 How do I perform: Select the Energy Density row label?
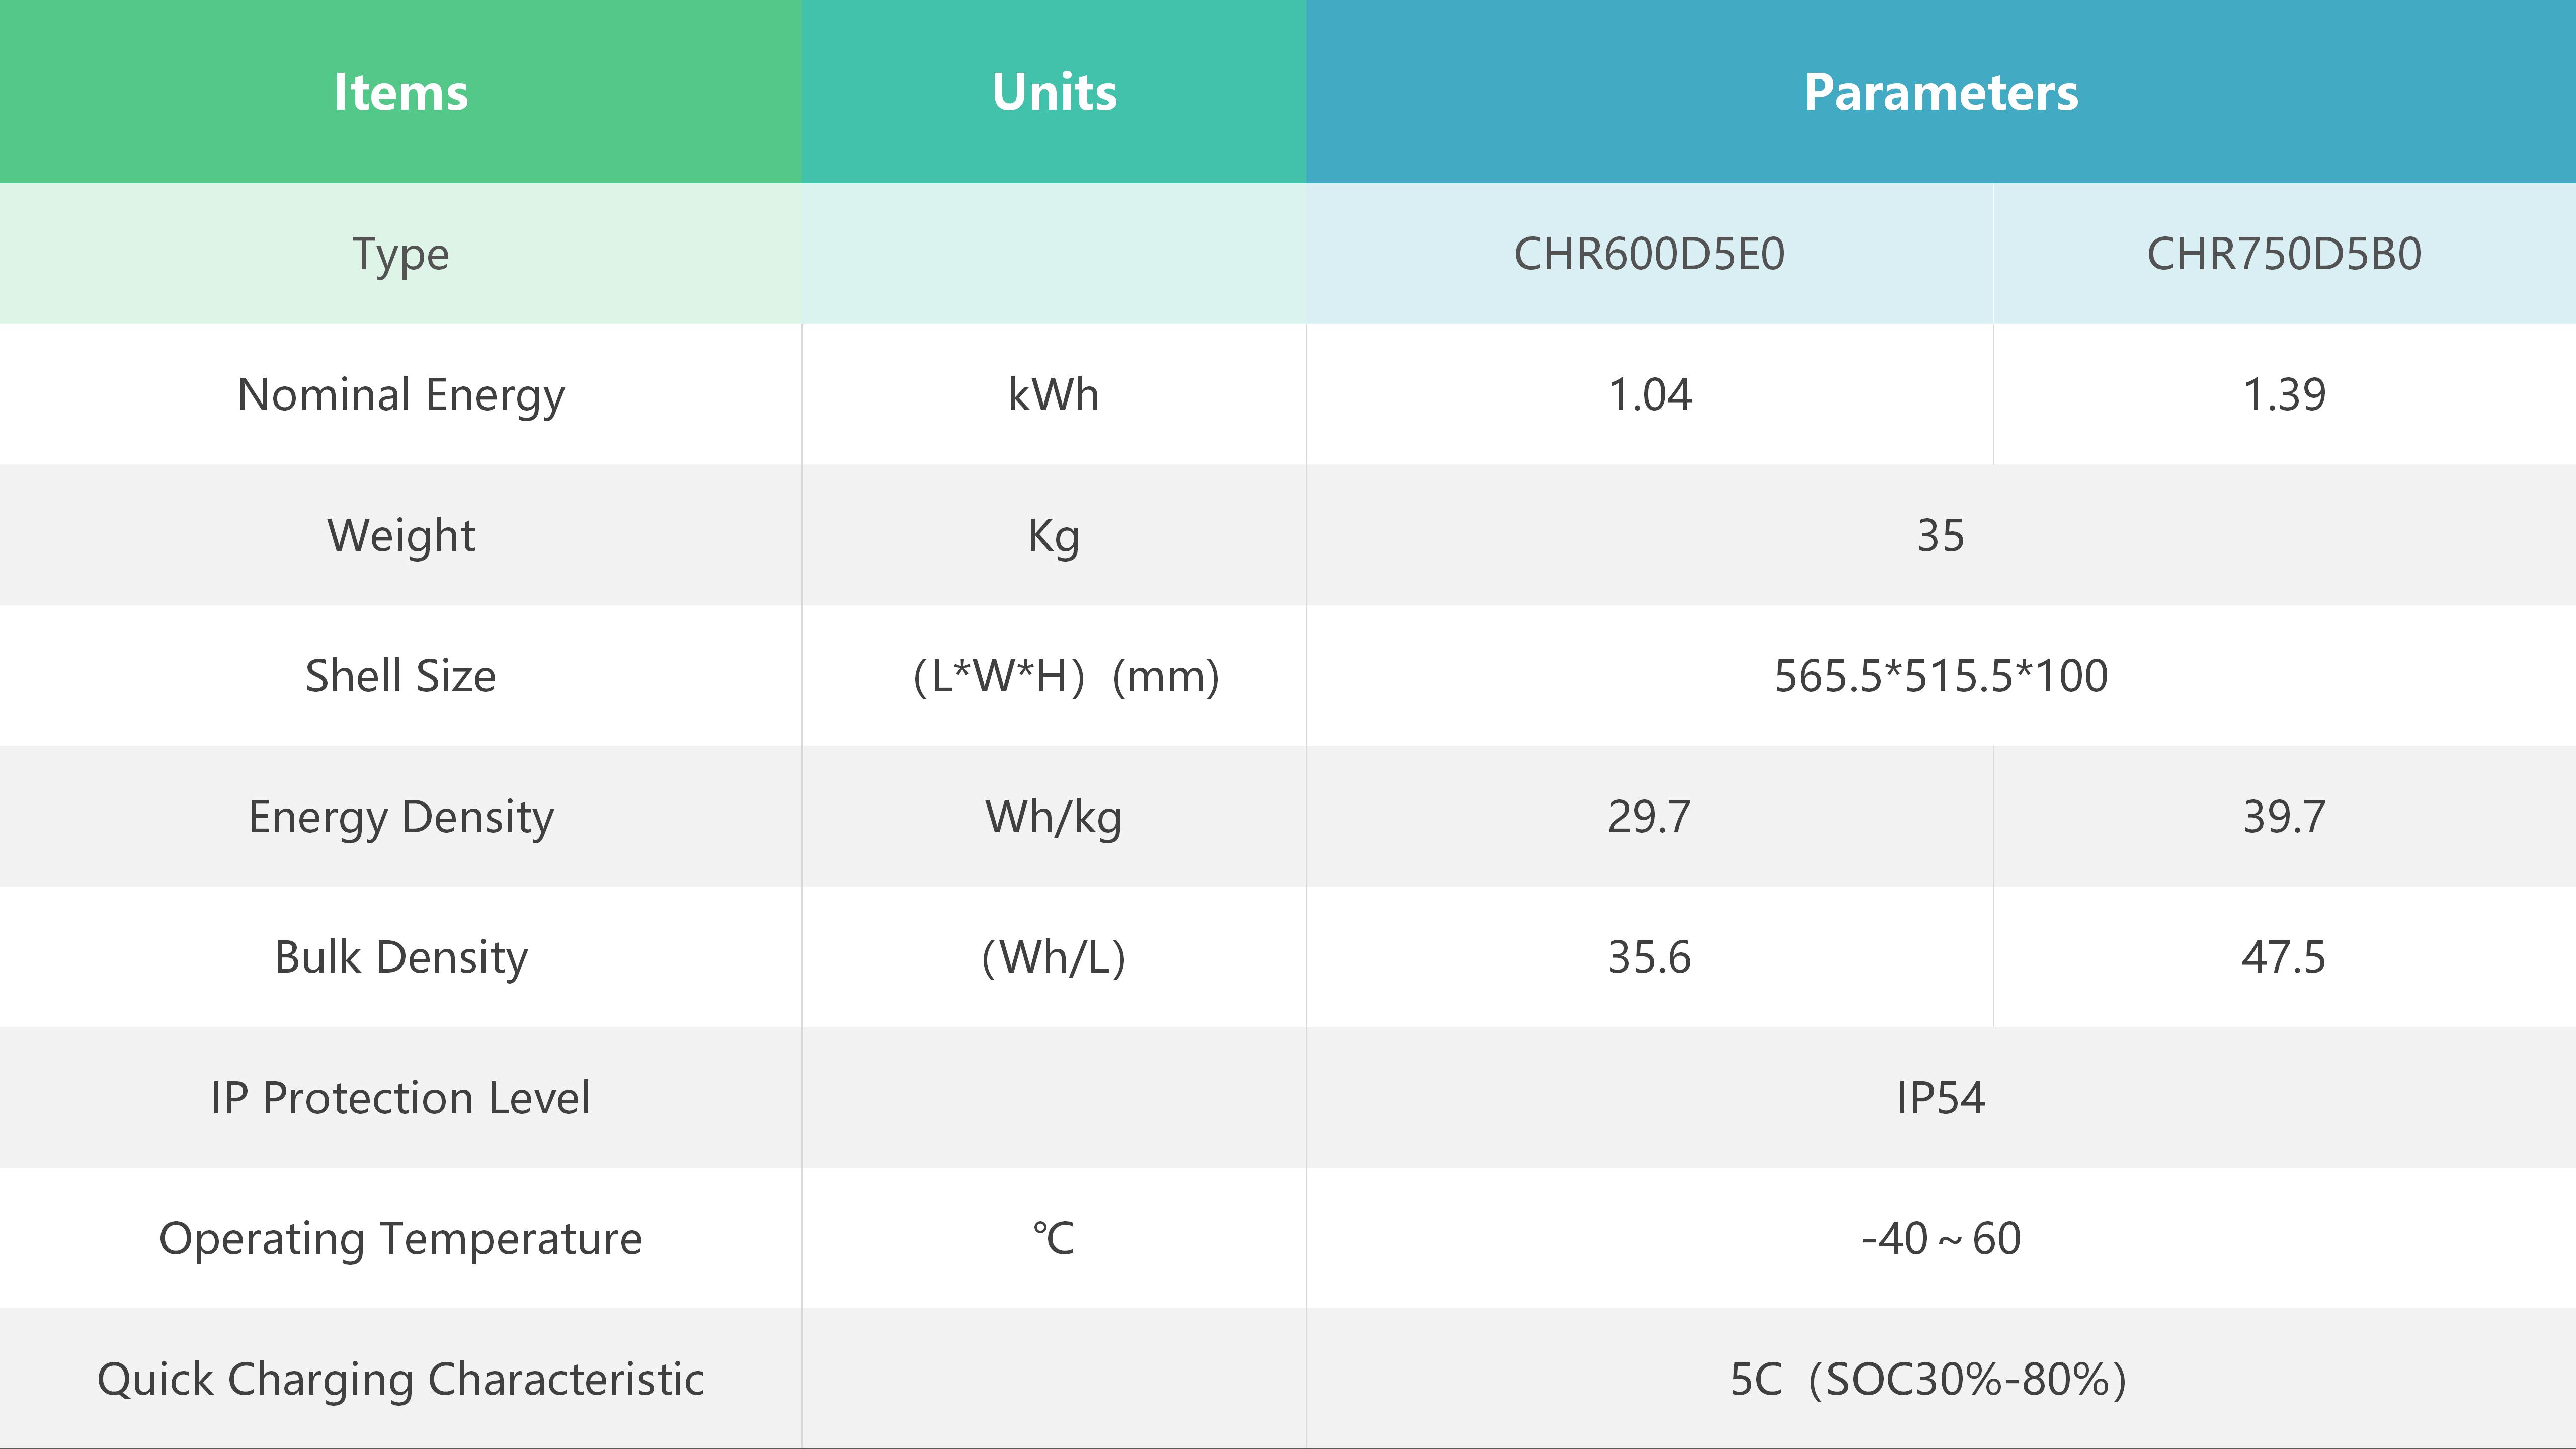click(x=401, y=817)
